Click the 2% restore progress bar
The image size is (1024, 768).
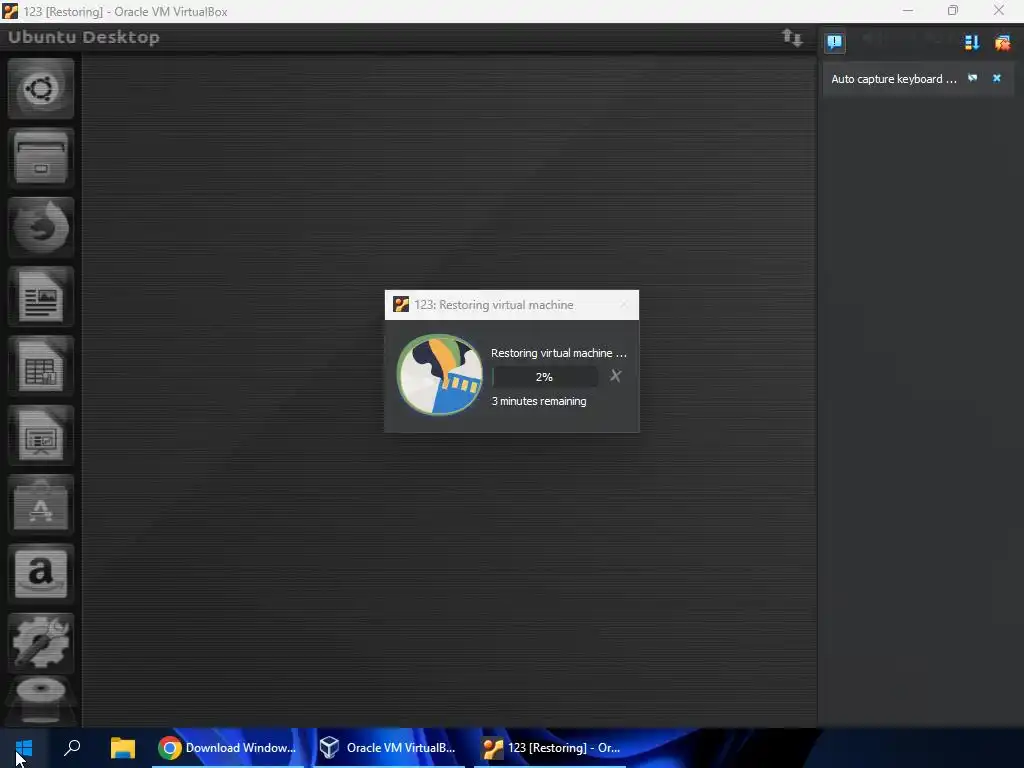545,377
